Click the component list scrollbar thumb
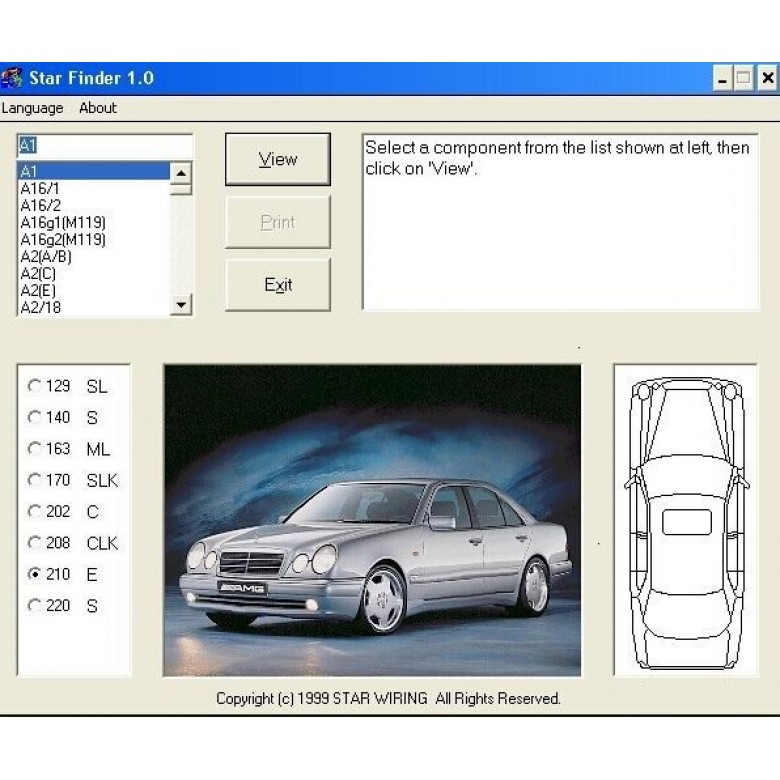This screenshot has height=780, width=780. click(181, 189)
